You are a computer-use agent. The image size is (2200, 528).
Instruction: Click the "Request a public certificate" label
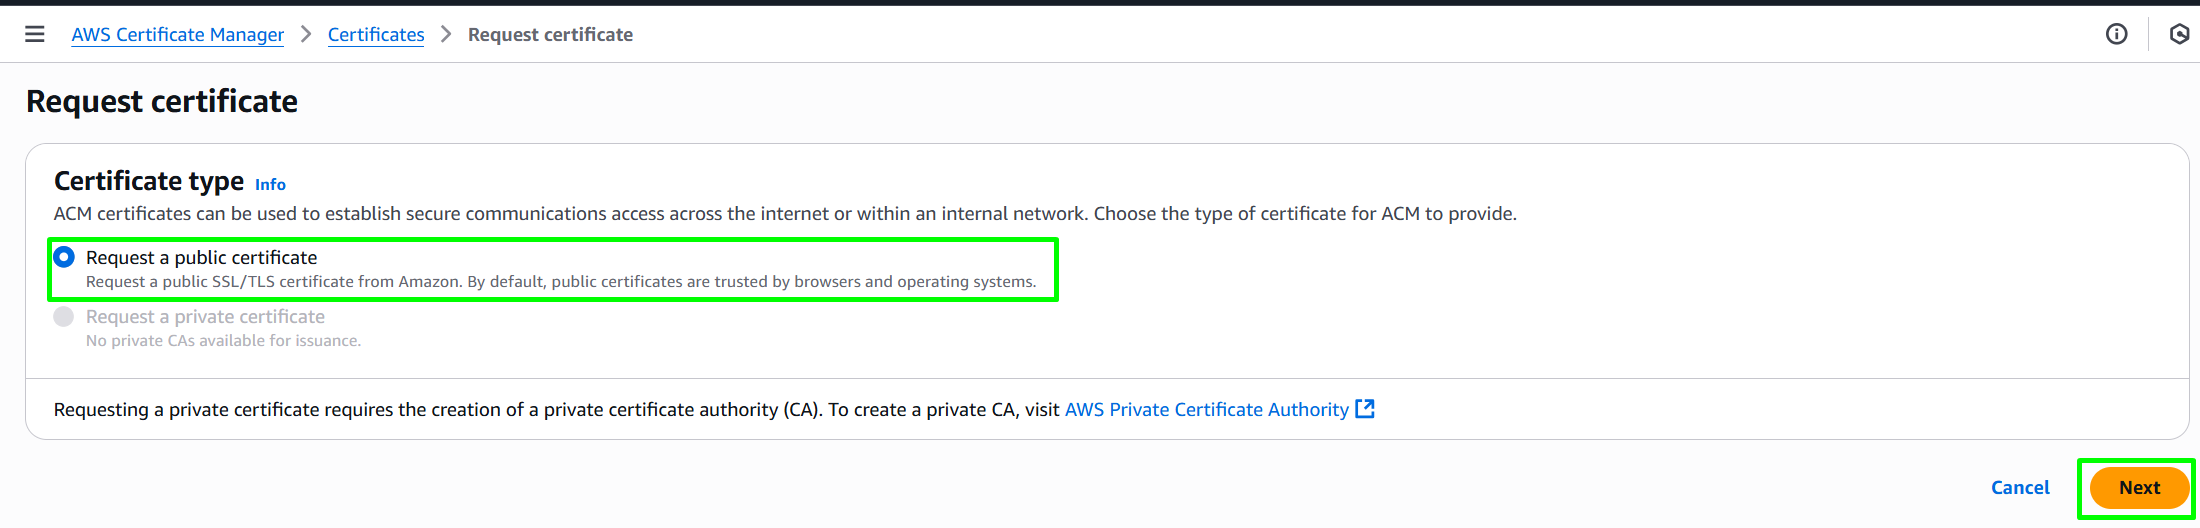click(201, 257)
